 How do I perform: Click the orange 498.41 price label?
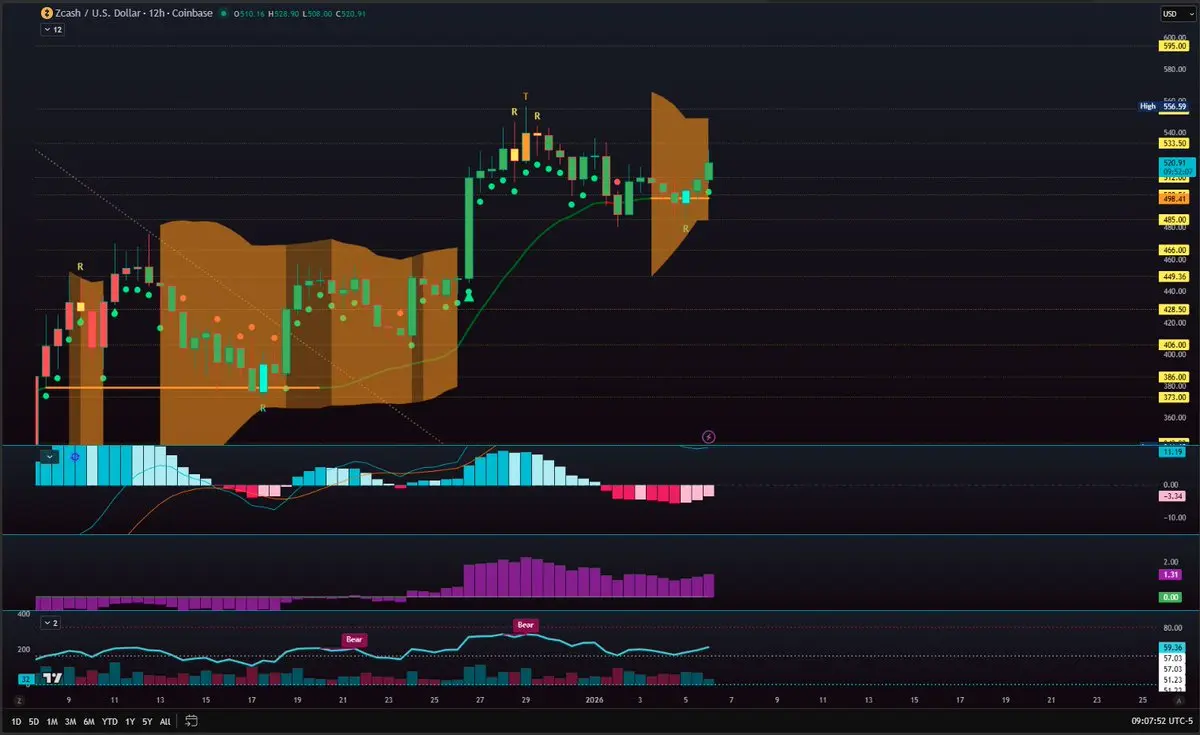1173,198
